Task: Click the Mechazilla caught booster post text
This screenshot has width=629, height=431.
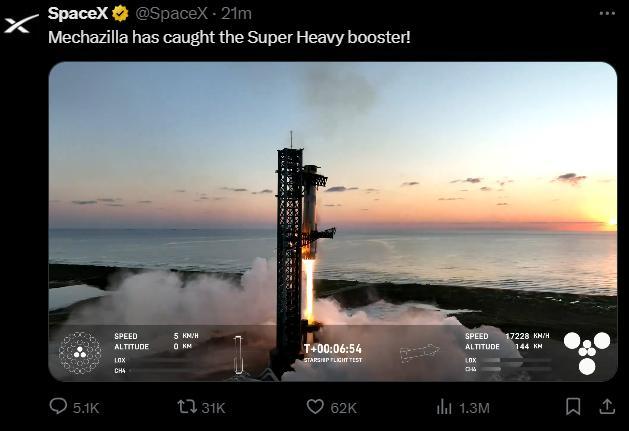Action: 229,36
